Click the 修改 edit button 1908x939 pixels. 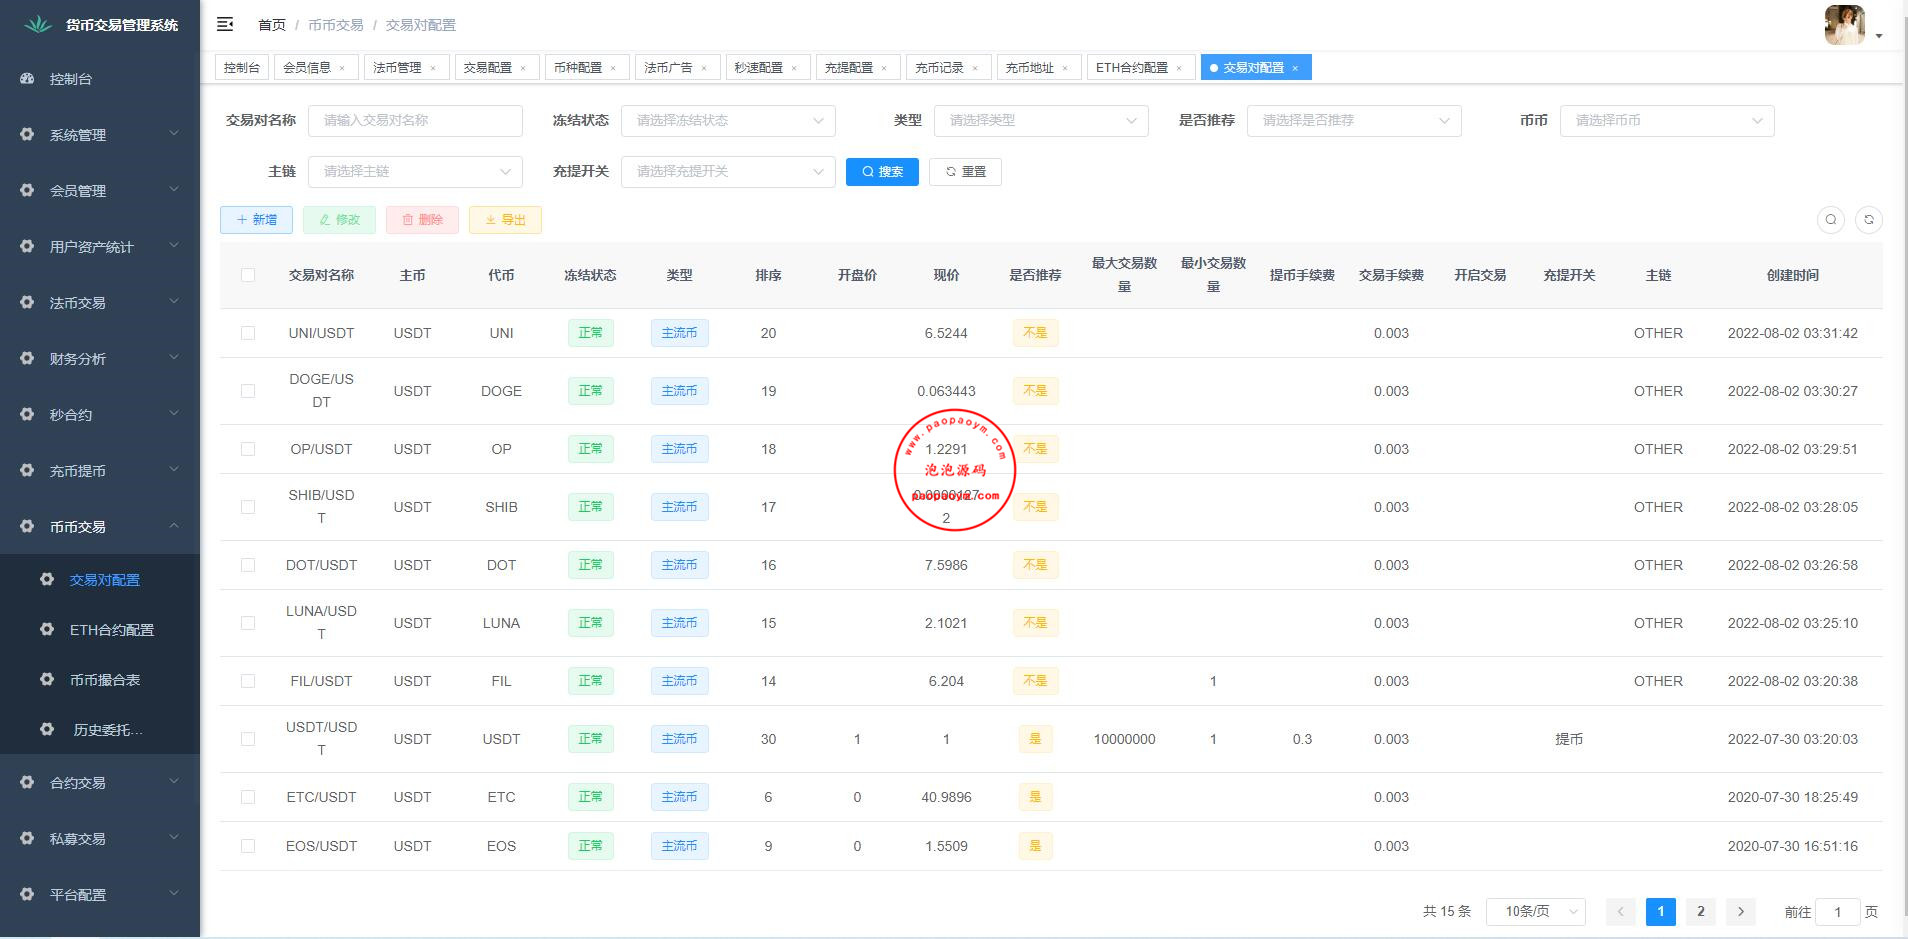tap(339, 220)
